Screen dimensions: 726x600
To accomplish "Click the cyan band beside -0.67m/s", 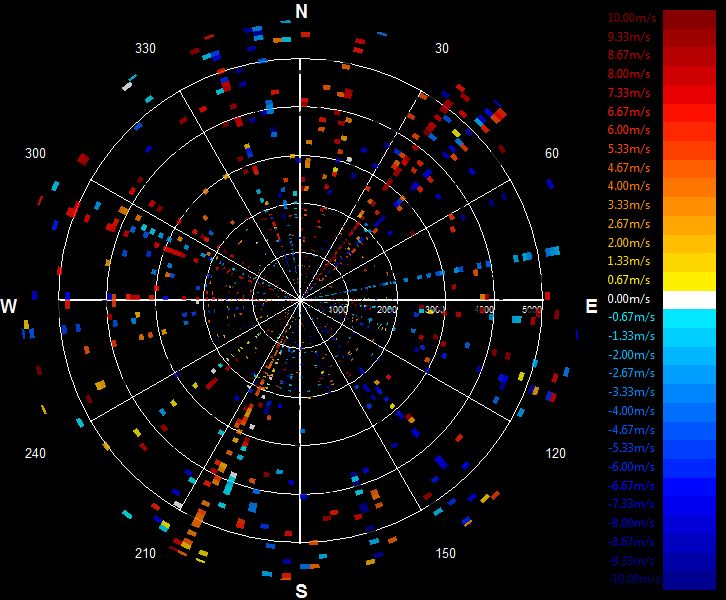I will click(x=689, y=319).
